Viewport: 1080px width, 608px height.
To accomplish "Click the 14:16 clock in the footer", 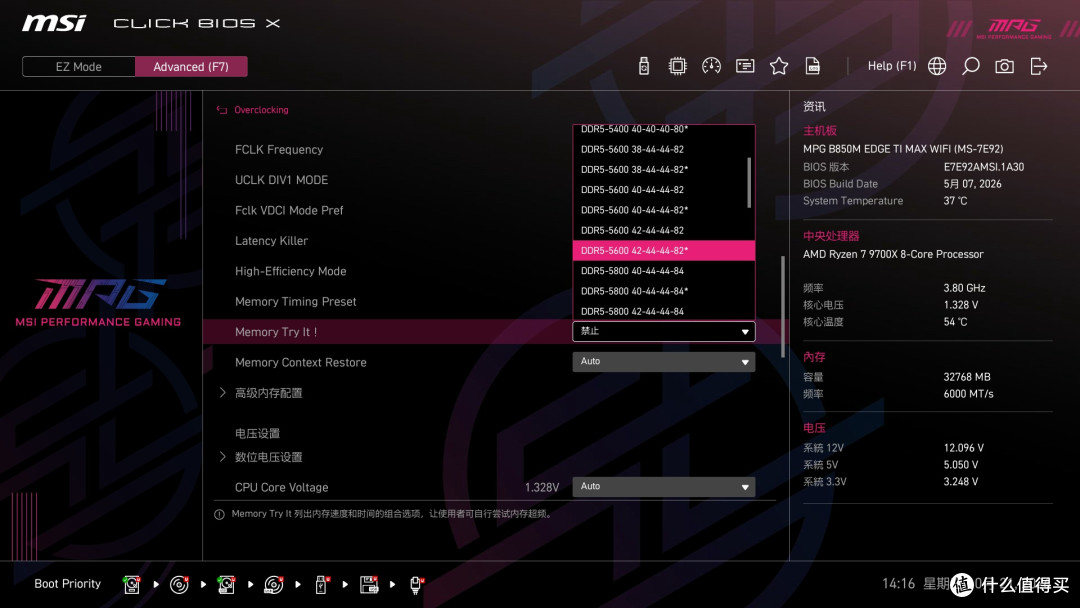I will [x=899, y=584].
